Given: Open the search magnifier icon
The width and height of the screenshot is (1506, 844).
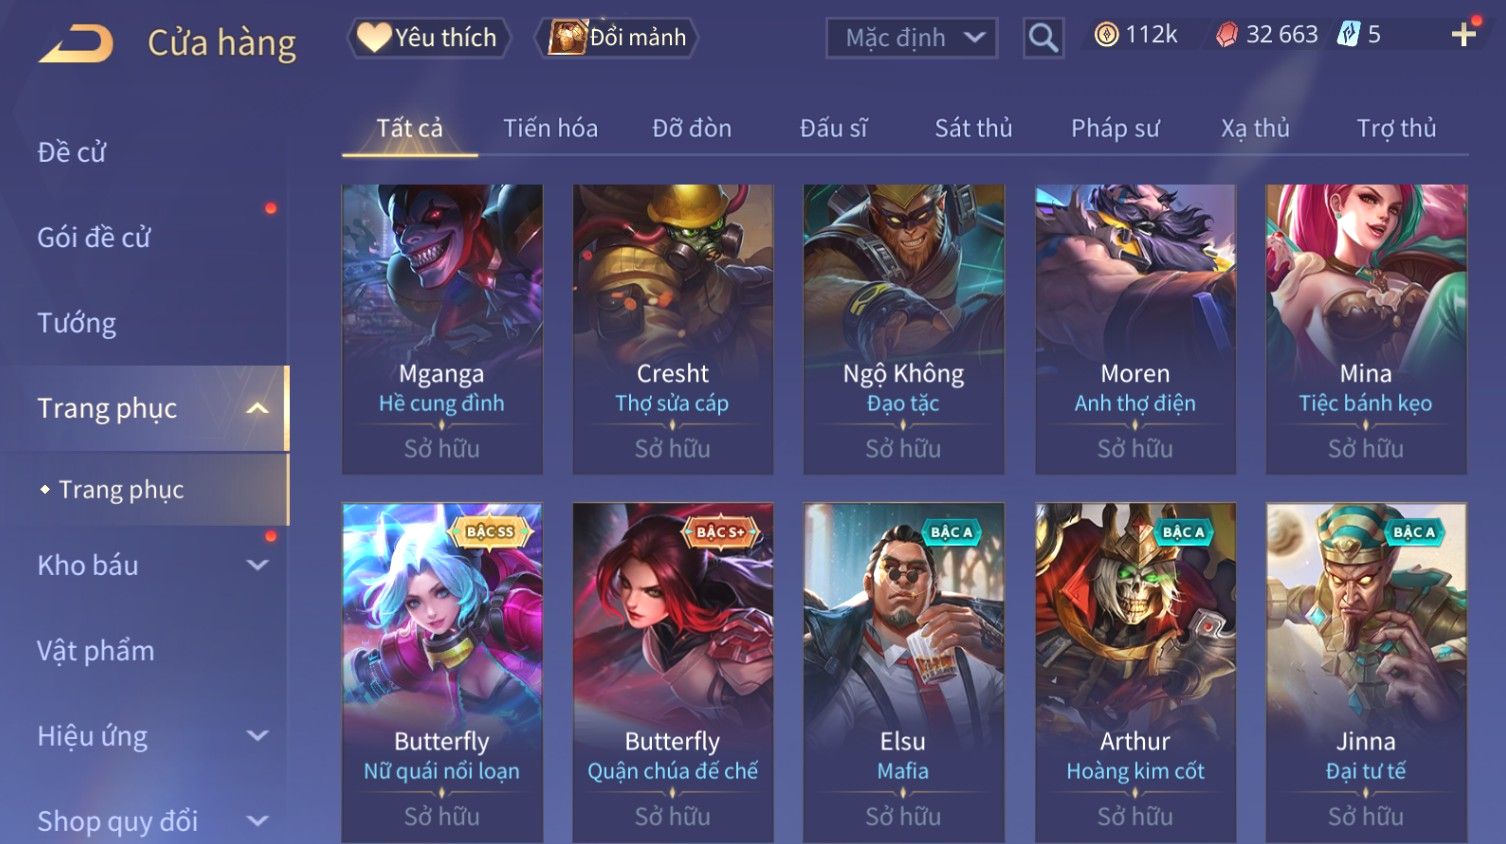Looking at the screenshot, I should [x=1043, y=38].
